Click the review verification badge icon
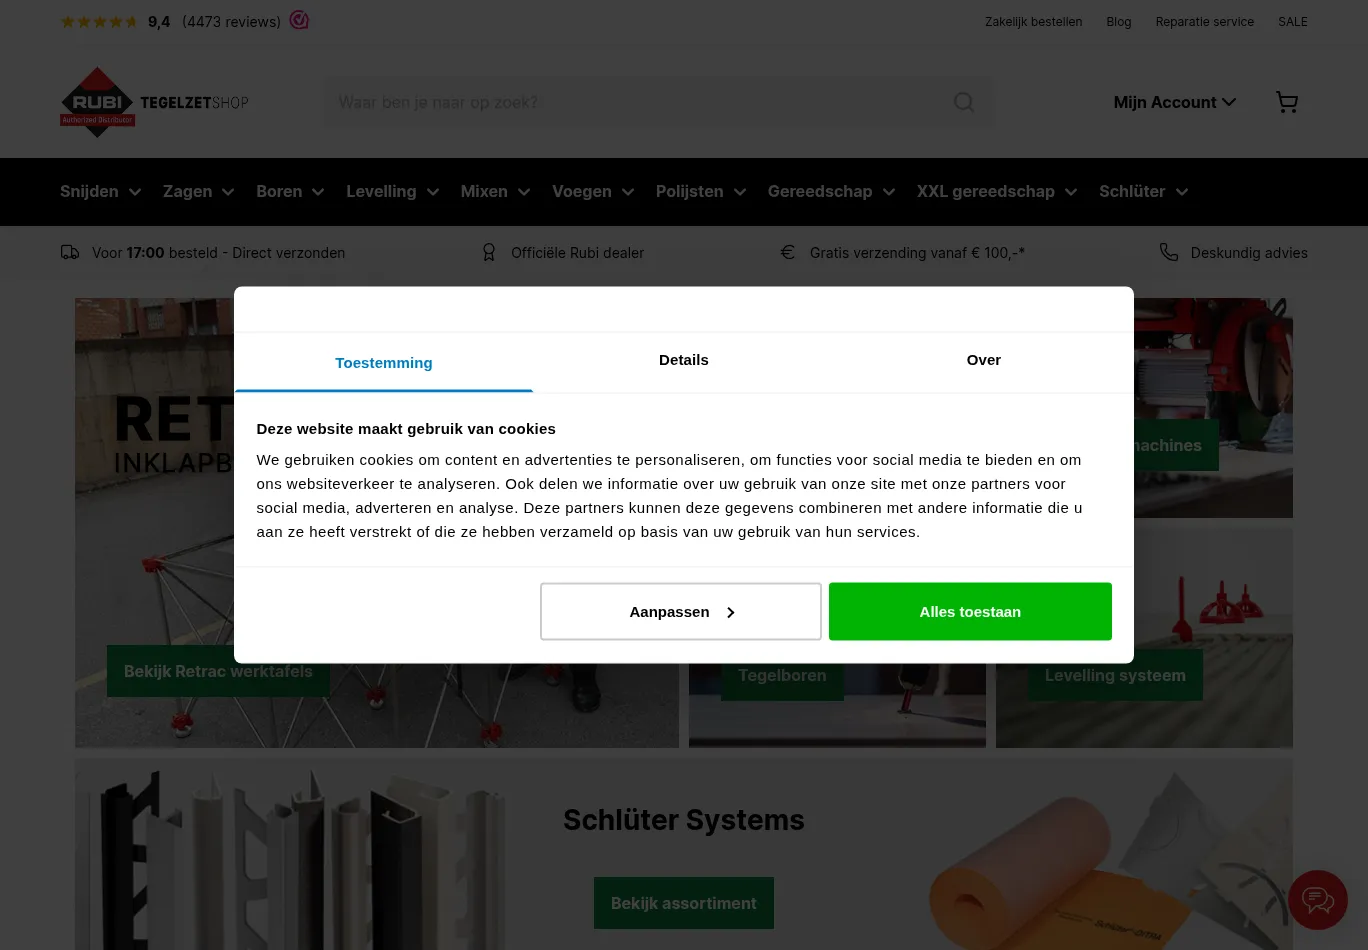 click(x=299, y=20)
